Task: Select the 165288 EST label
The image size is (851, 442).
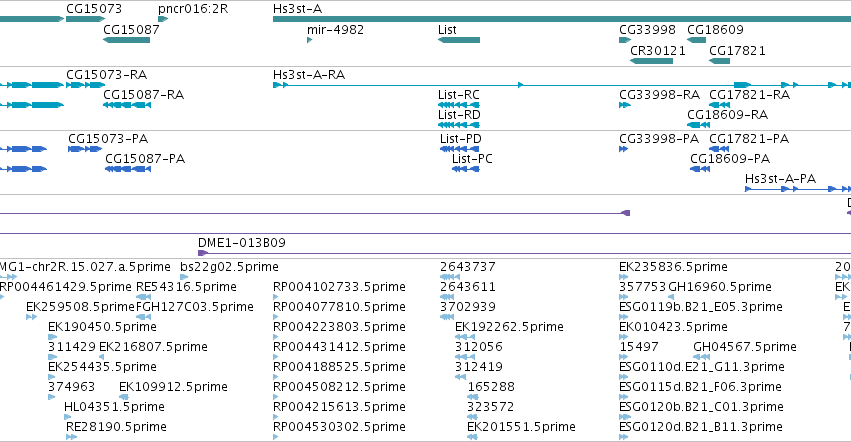Action: (x=491, y=387)
